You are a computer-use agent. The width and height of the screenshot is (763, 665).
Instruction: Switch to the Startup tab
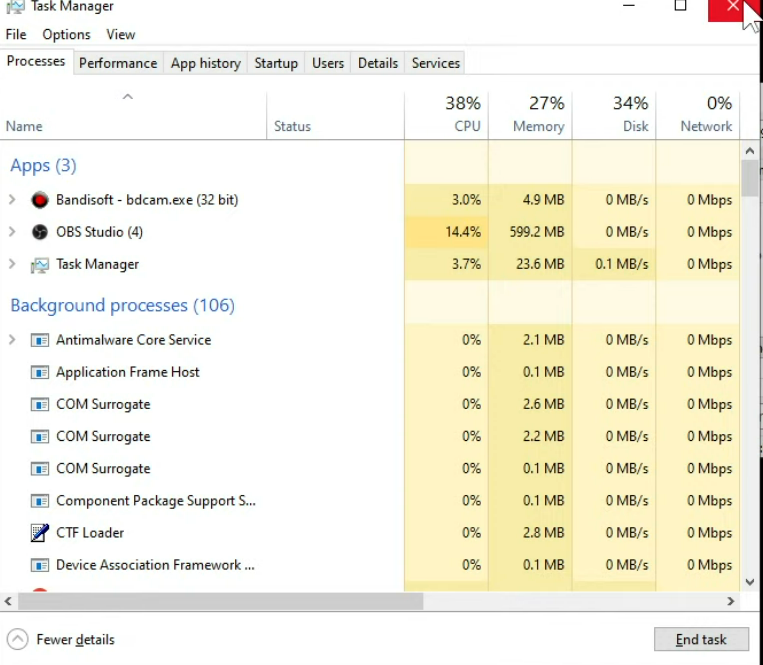coord(276,63)
